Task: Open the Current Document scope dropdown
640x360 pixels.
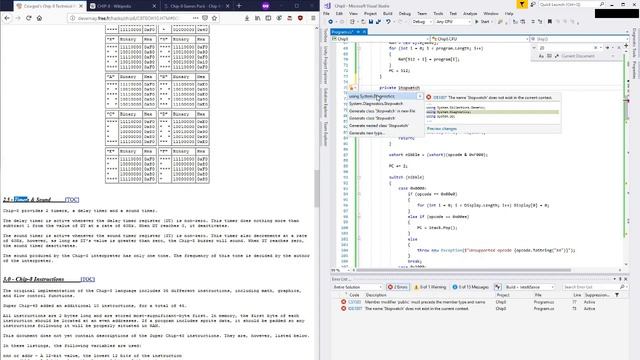Action: (x=587, y=56)
